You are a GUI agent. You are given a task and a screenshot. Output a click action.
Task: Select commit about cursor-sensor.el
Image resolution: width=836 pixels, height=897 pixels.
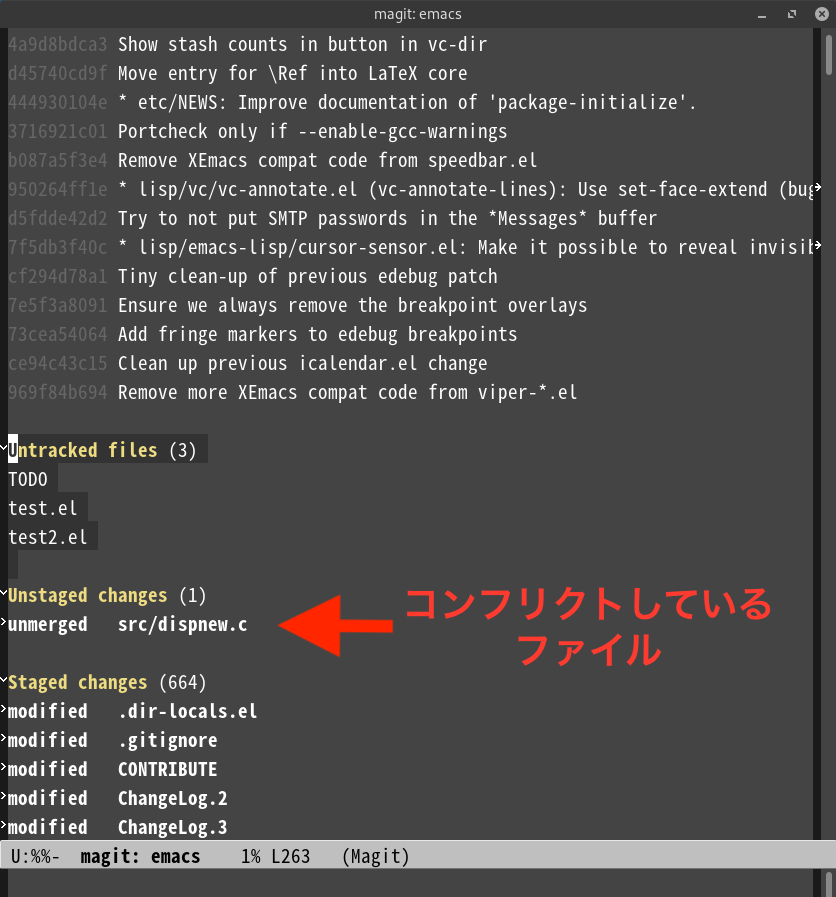point(466,248)
